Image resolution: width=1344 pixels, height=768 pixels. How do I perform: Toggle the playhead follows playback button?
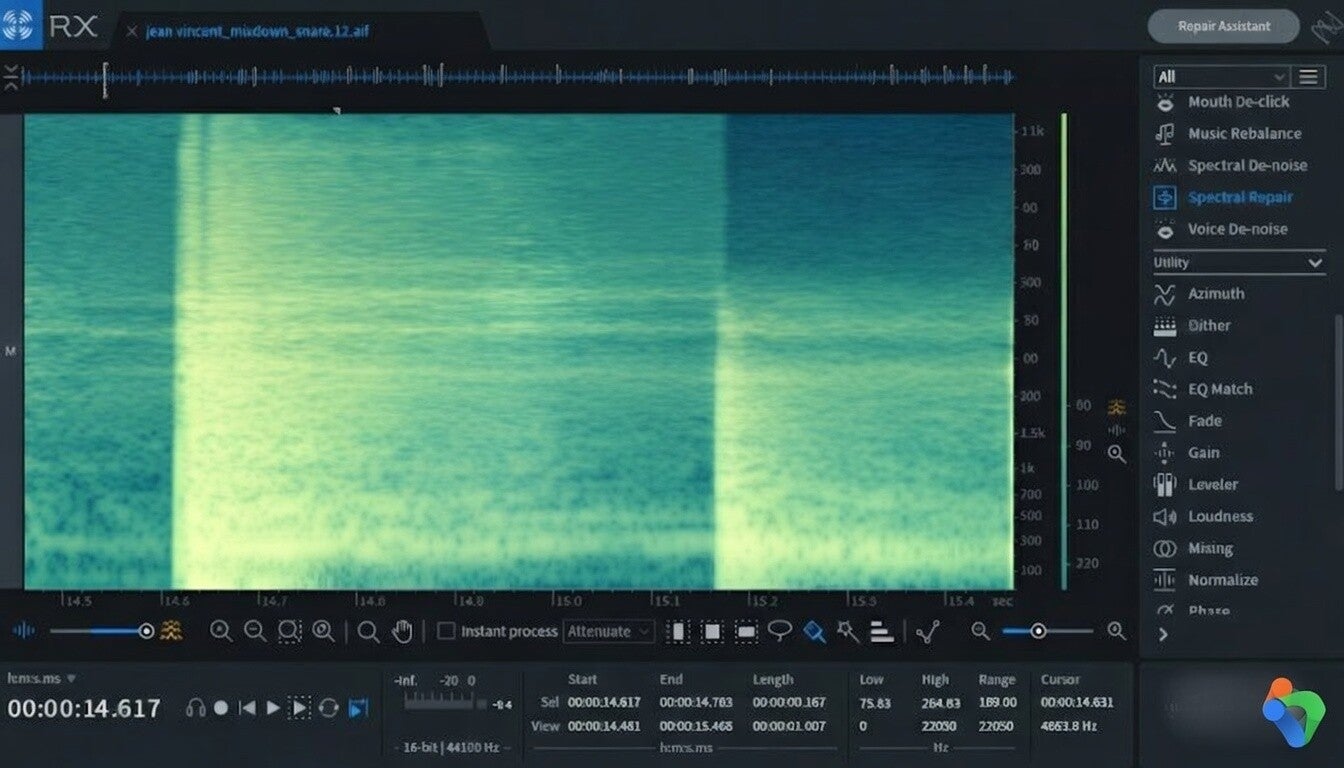pyautogui.click(x=358, y=708)
